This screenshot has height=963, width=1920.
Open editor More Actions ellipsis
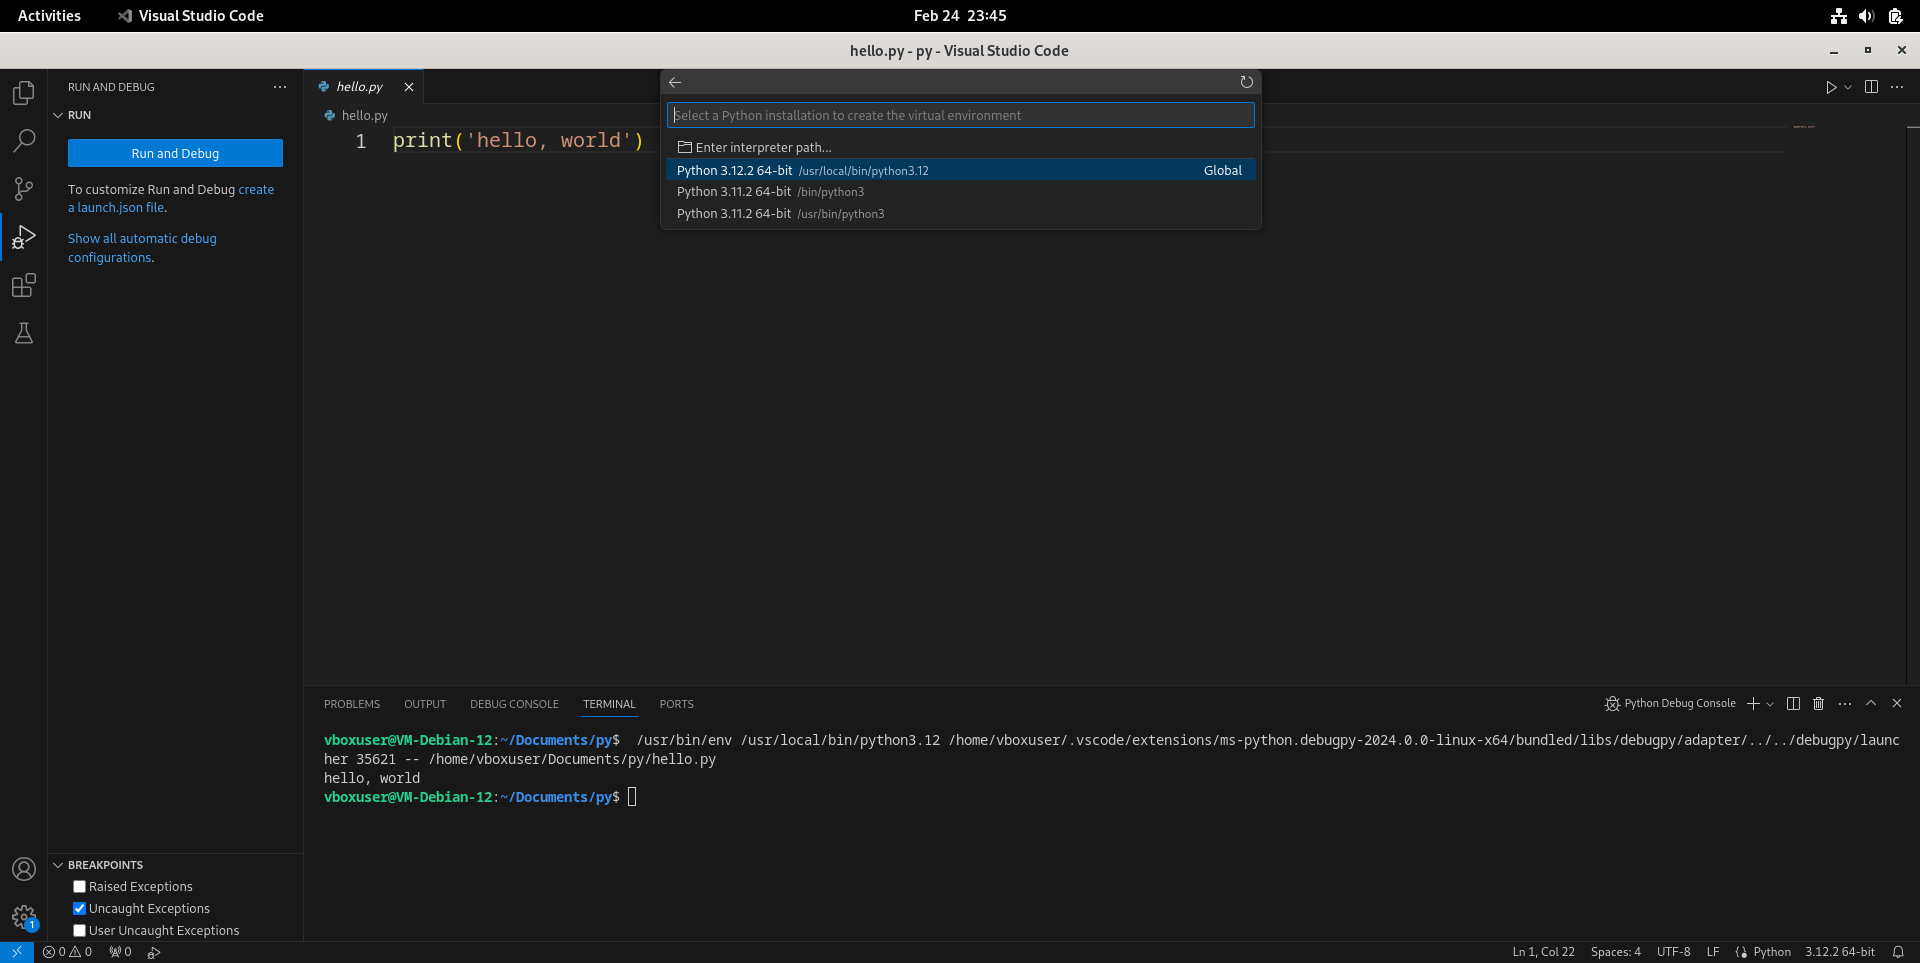click(x=1897, y=87)
